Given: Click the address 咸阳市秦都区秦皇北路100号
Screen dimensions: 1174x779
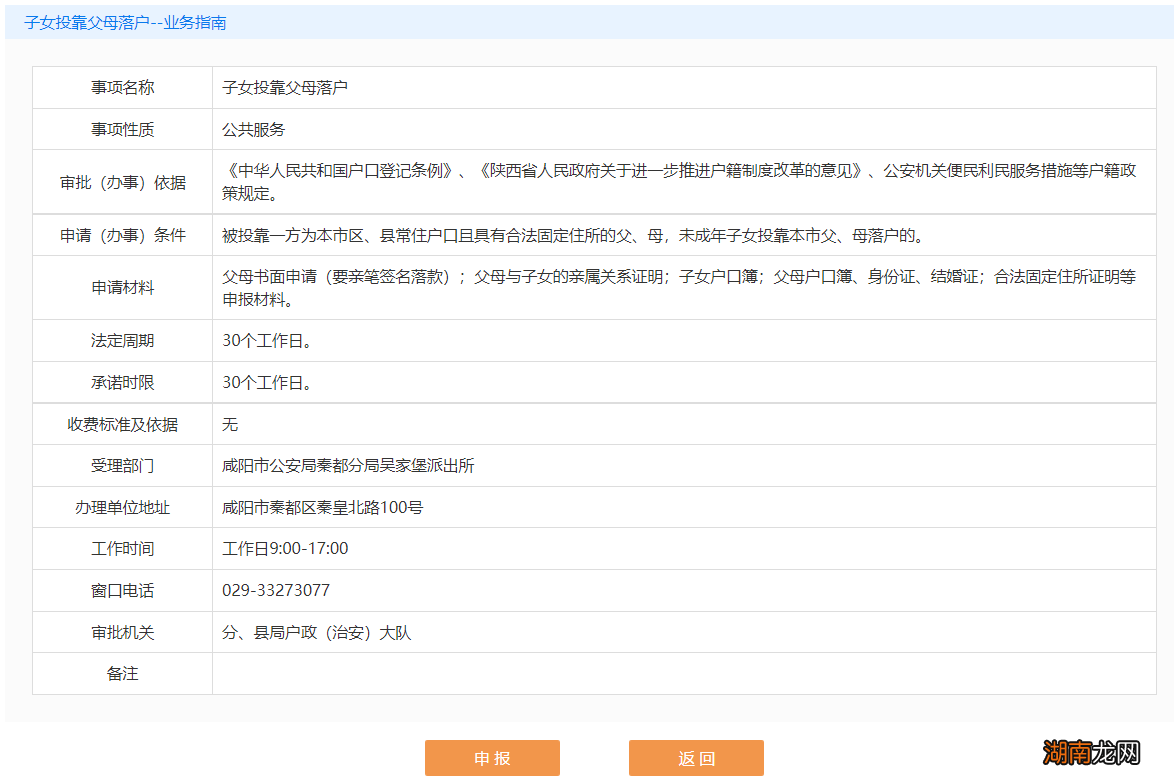Looking at the screenshot, I should [x=320, y=507].
